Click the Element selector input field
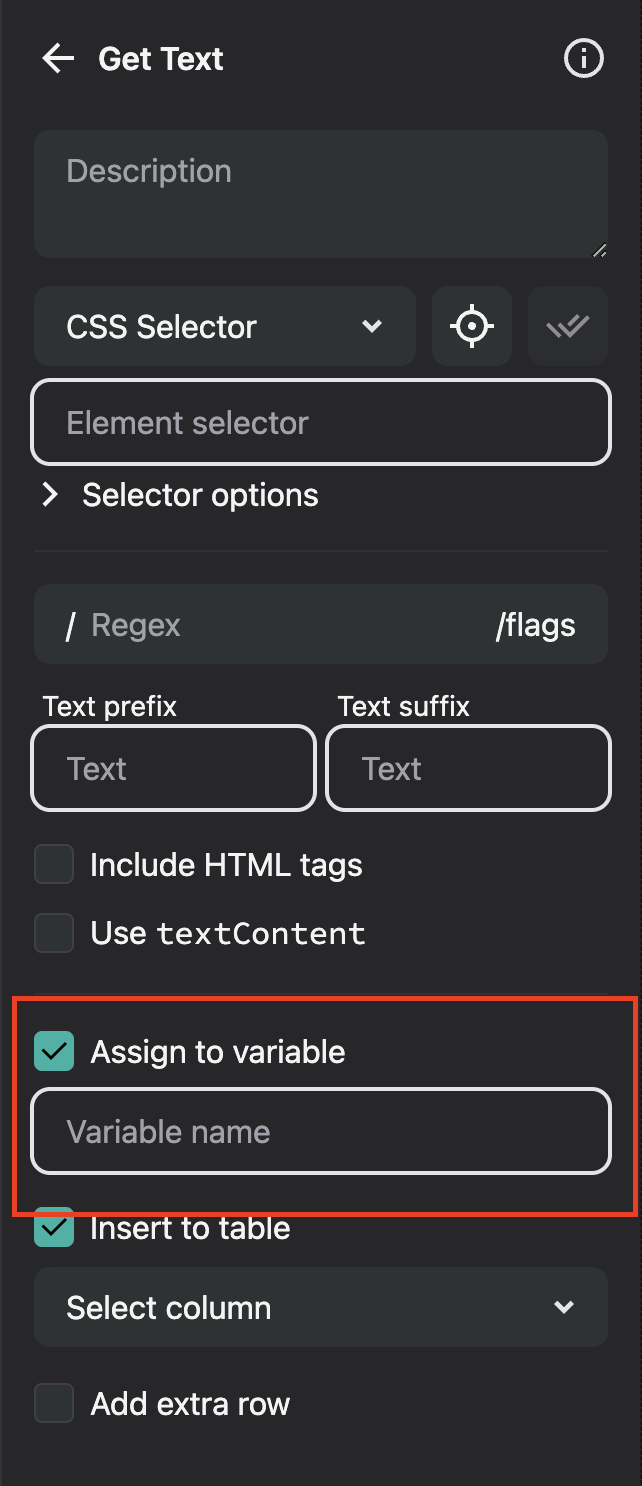642x1486 pixels. (321, 422)
